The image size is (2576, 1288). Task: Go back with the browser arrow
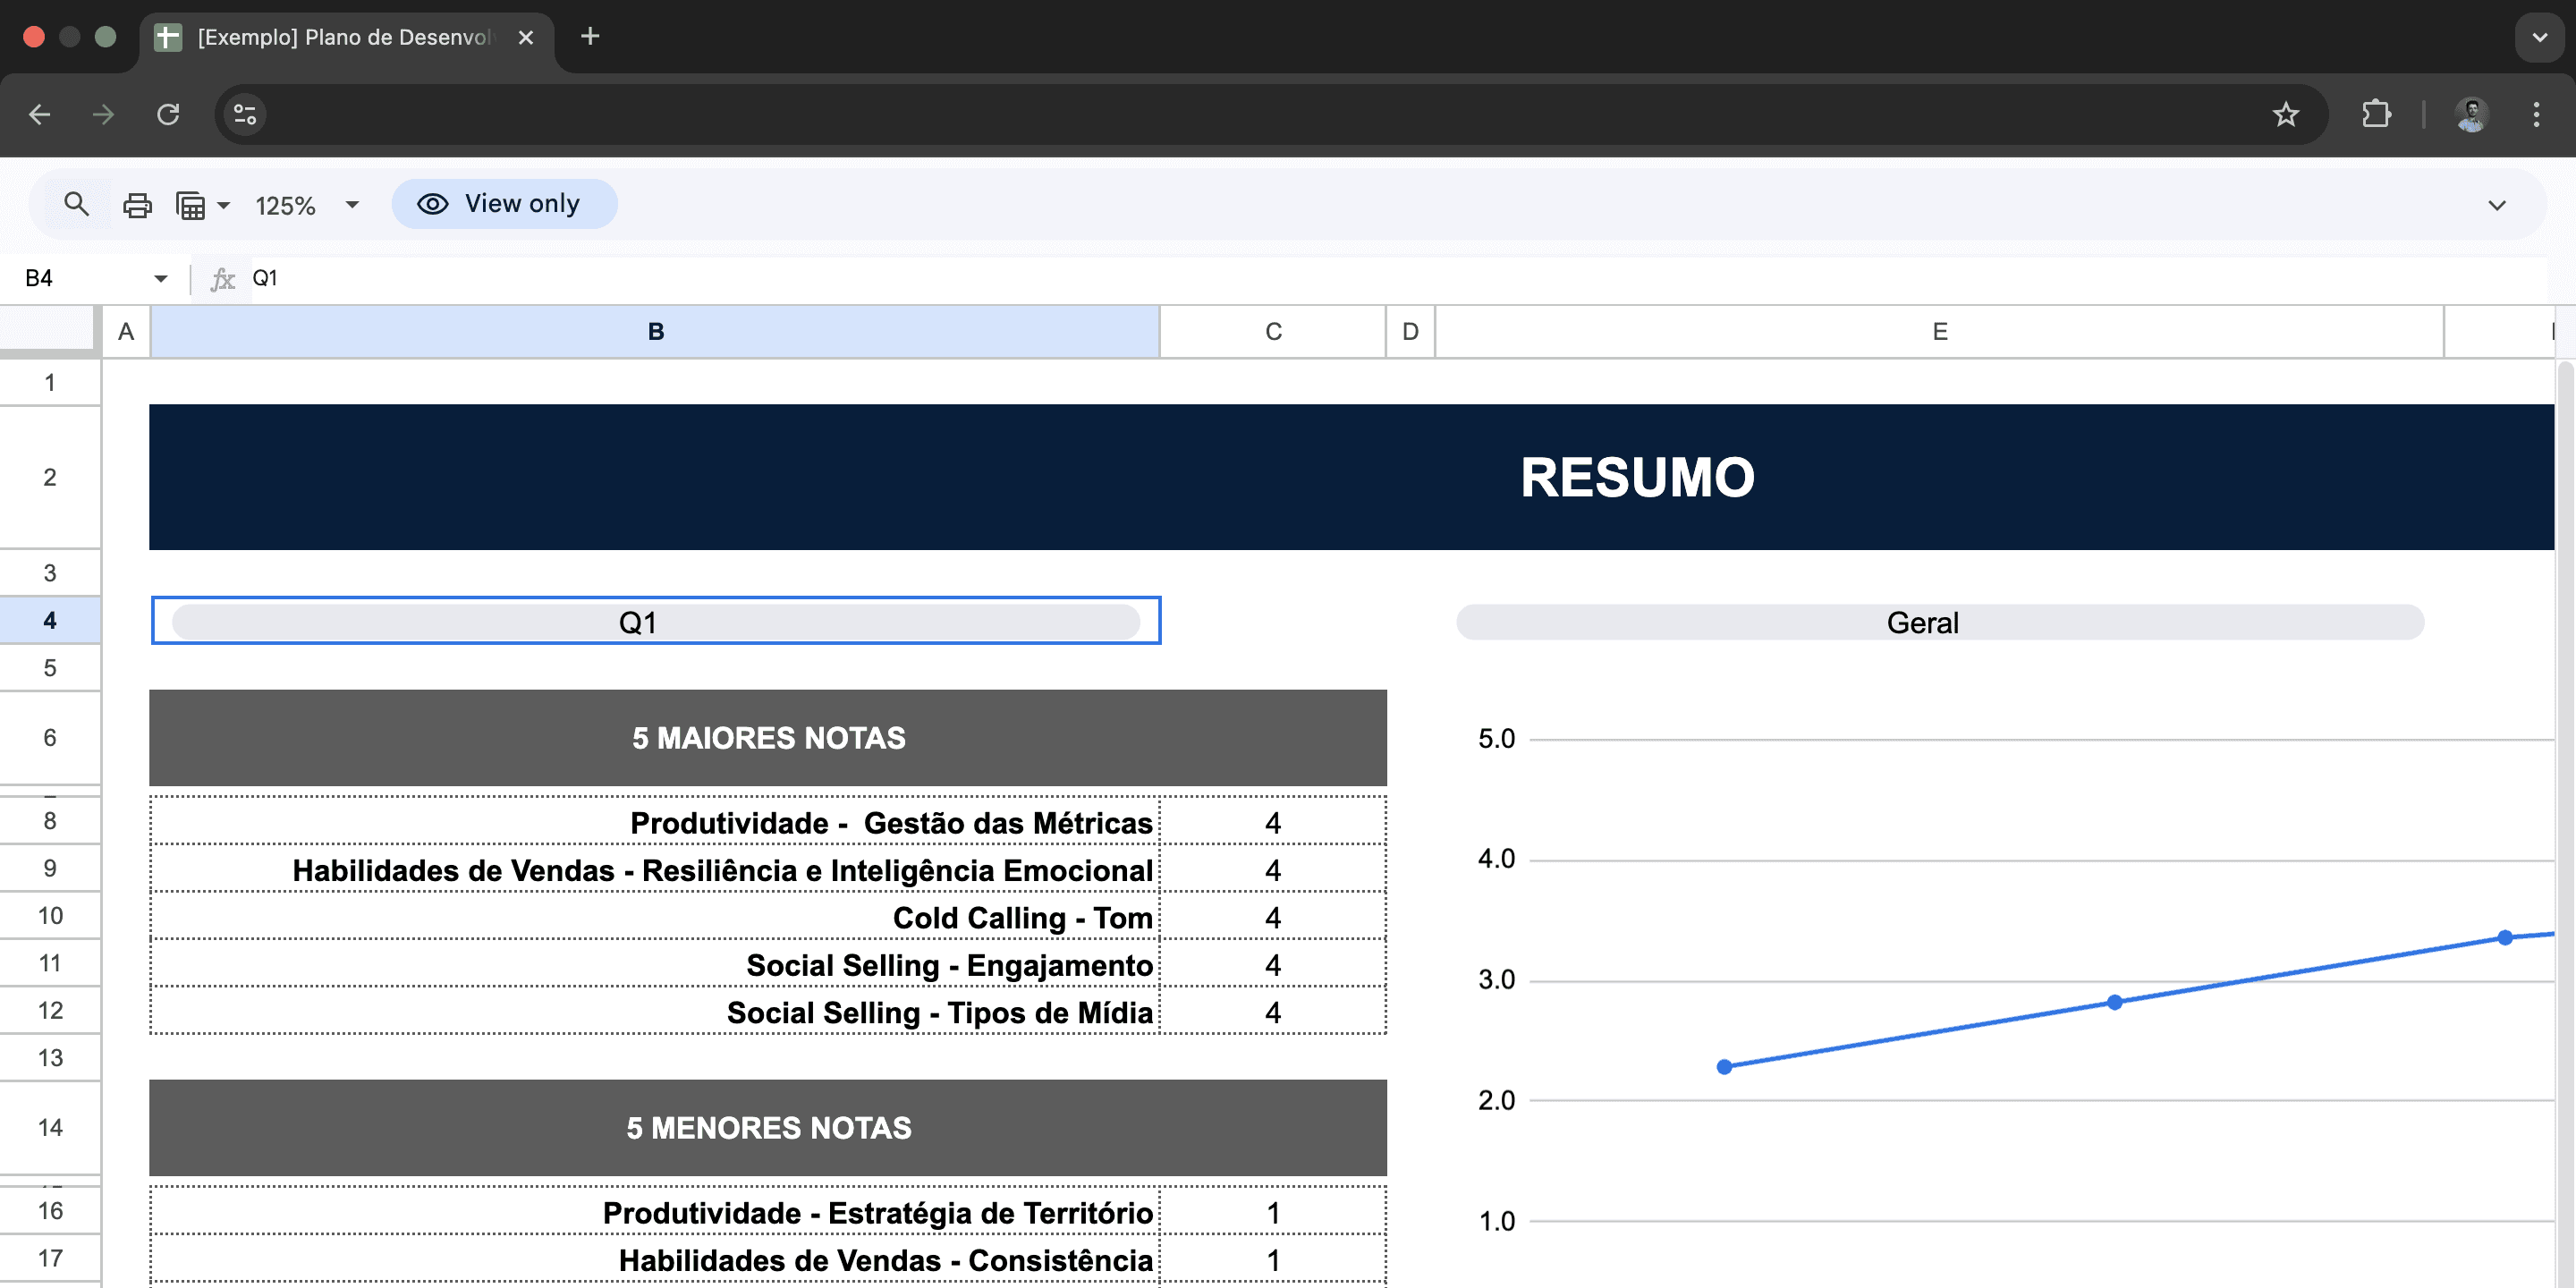pos(40,114)
